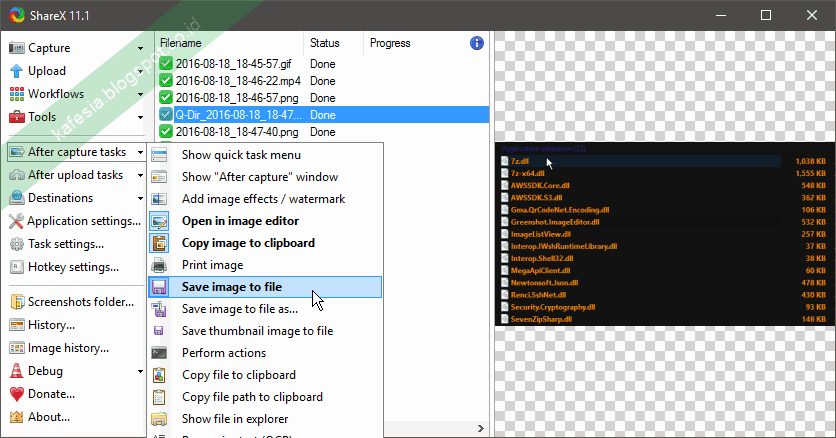
Task: Select Show "After capture" window entry
Action: click(265, 177)
